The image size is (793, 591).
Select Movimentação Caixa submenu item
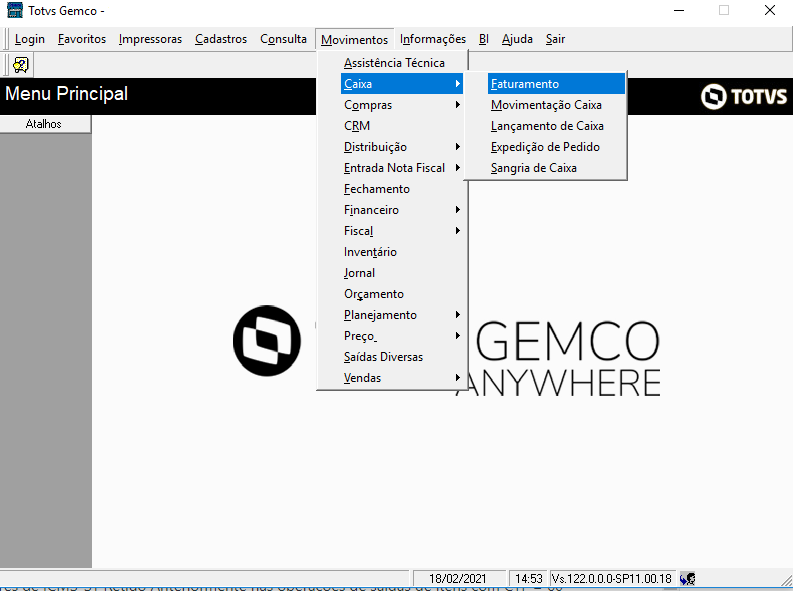tap(556, 105)
